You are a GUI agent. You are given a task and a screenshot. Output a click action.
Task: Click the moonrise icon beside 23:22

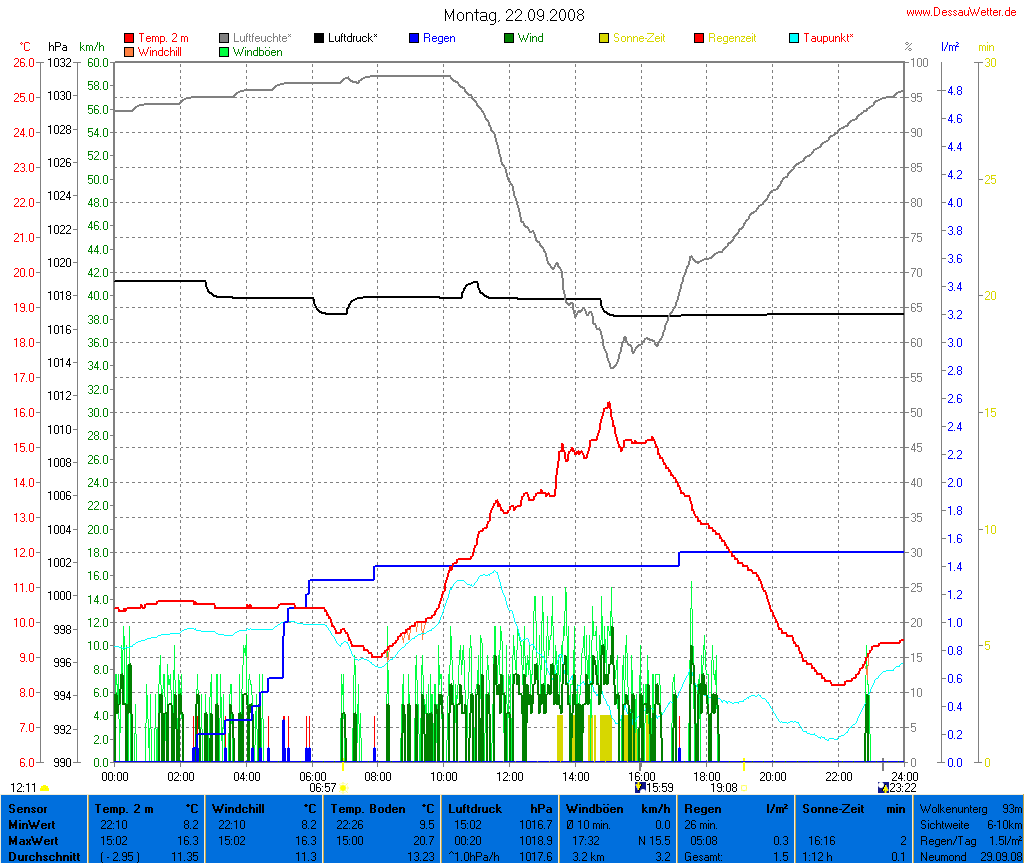(x=881, y=788)
